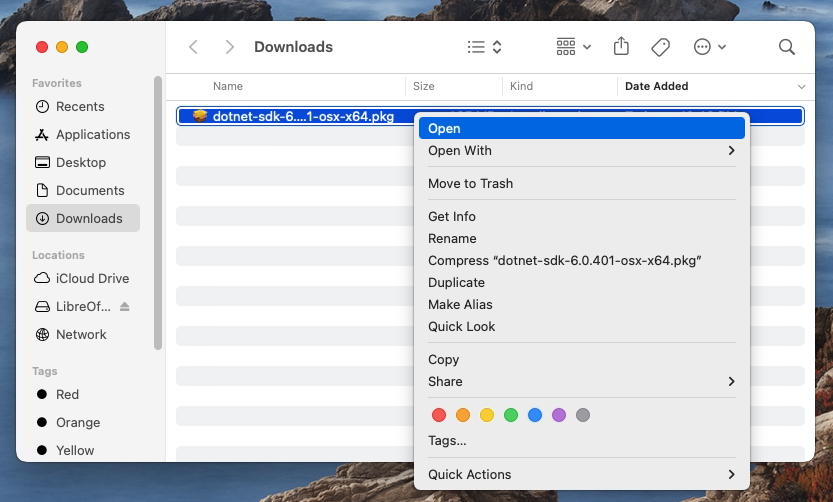Sort by the Date Added column
Image resolution: width=833 pixels, height=502 pixels.
point(657,86)
